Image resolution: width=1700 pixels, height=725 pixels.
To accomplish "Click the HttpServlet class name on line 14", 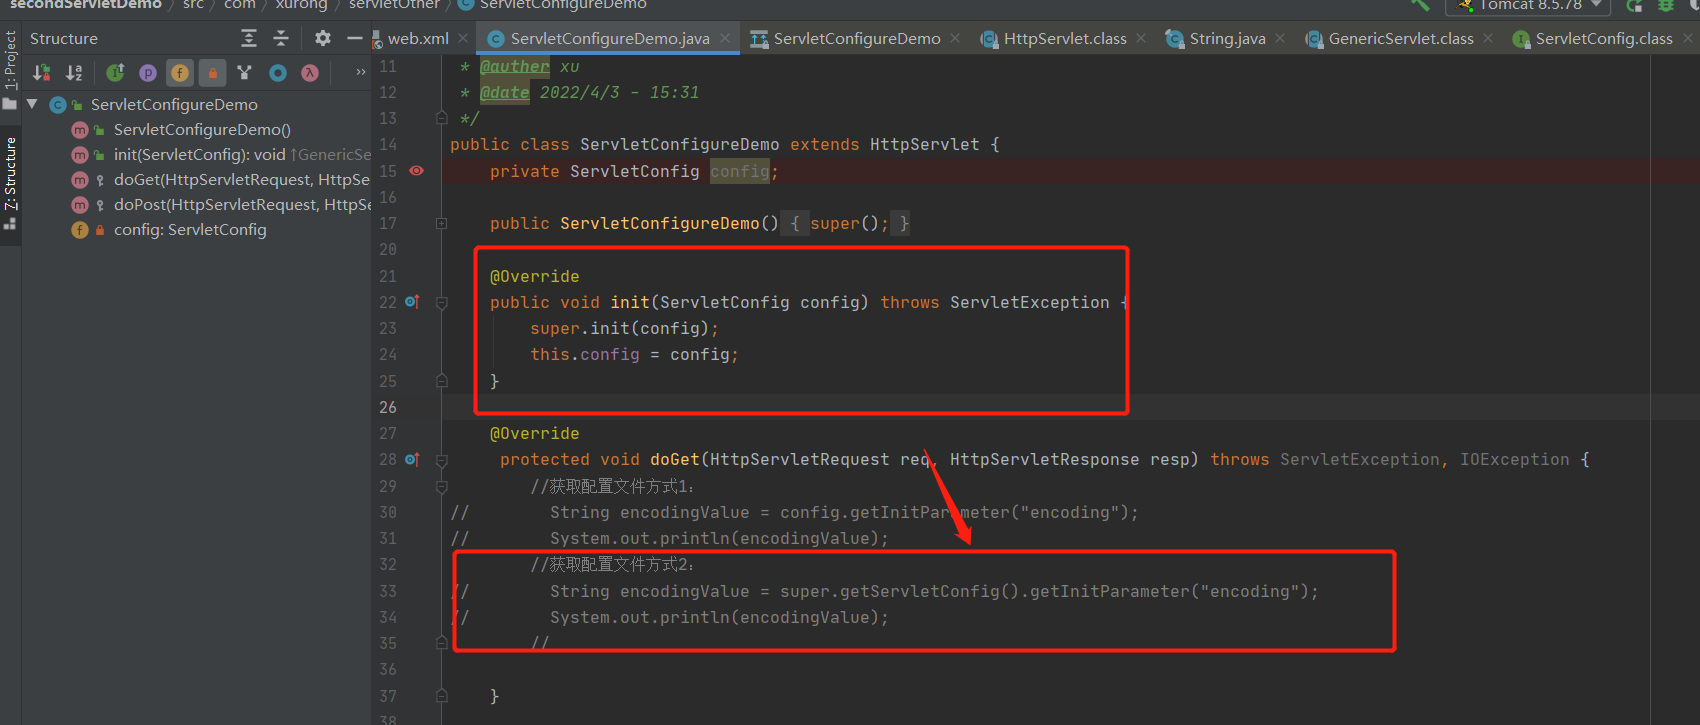I will click(x=925, y=145).
